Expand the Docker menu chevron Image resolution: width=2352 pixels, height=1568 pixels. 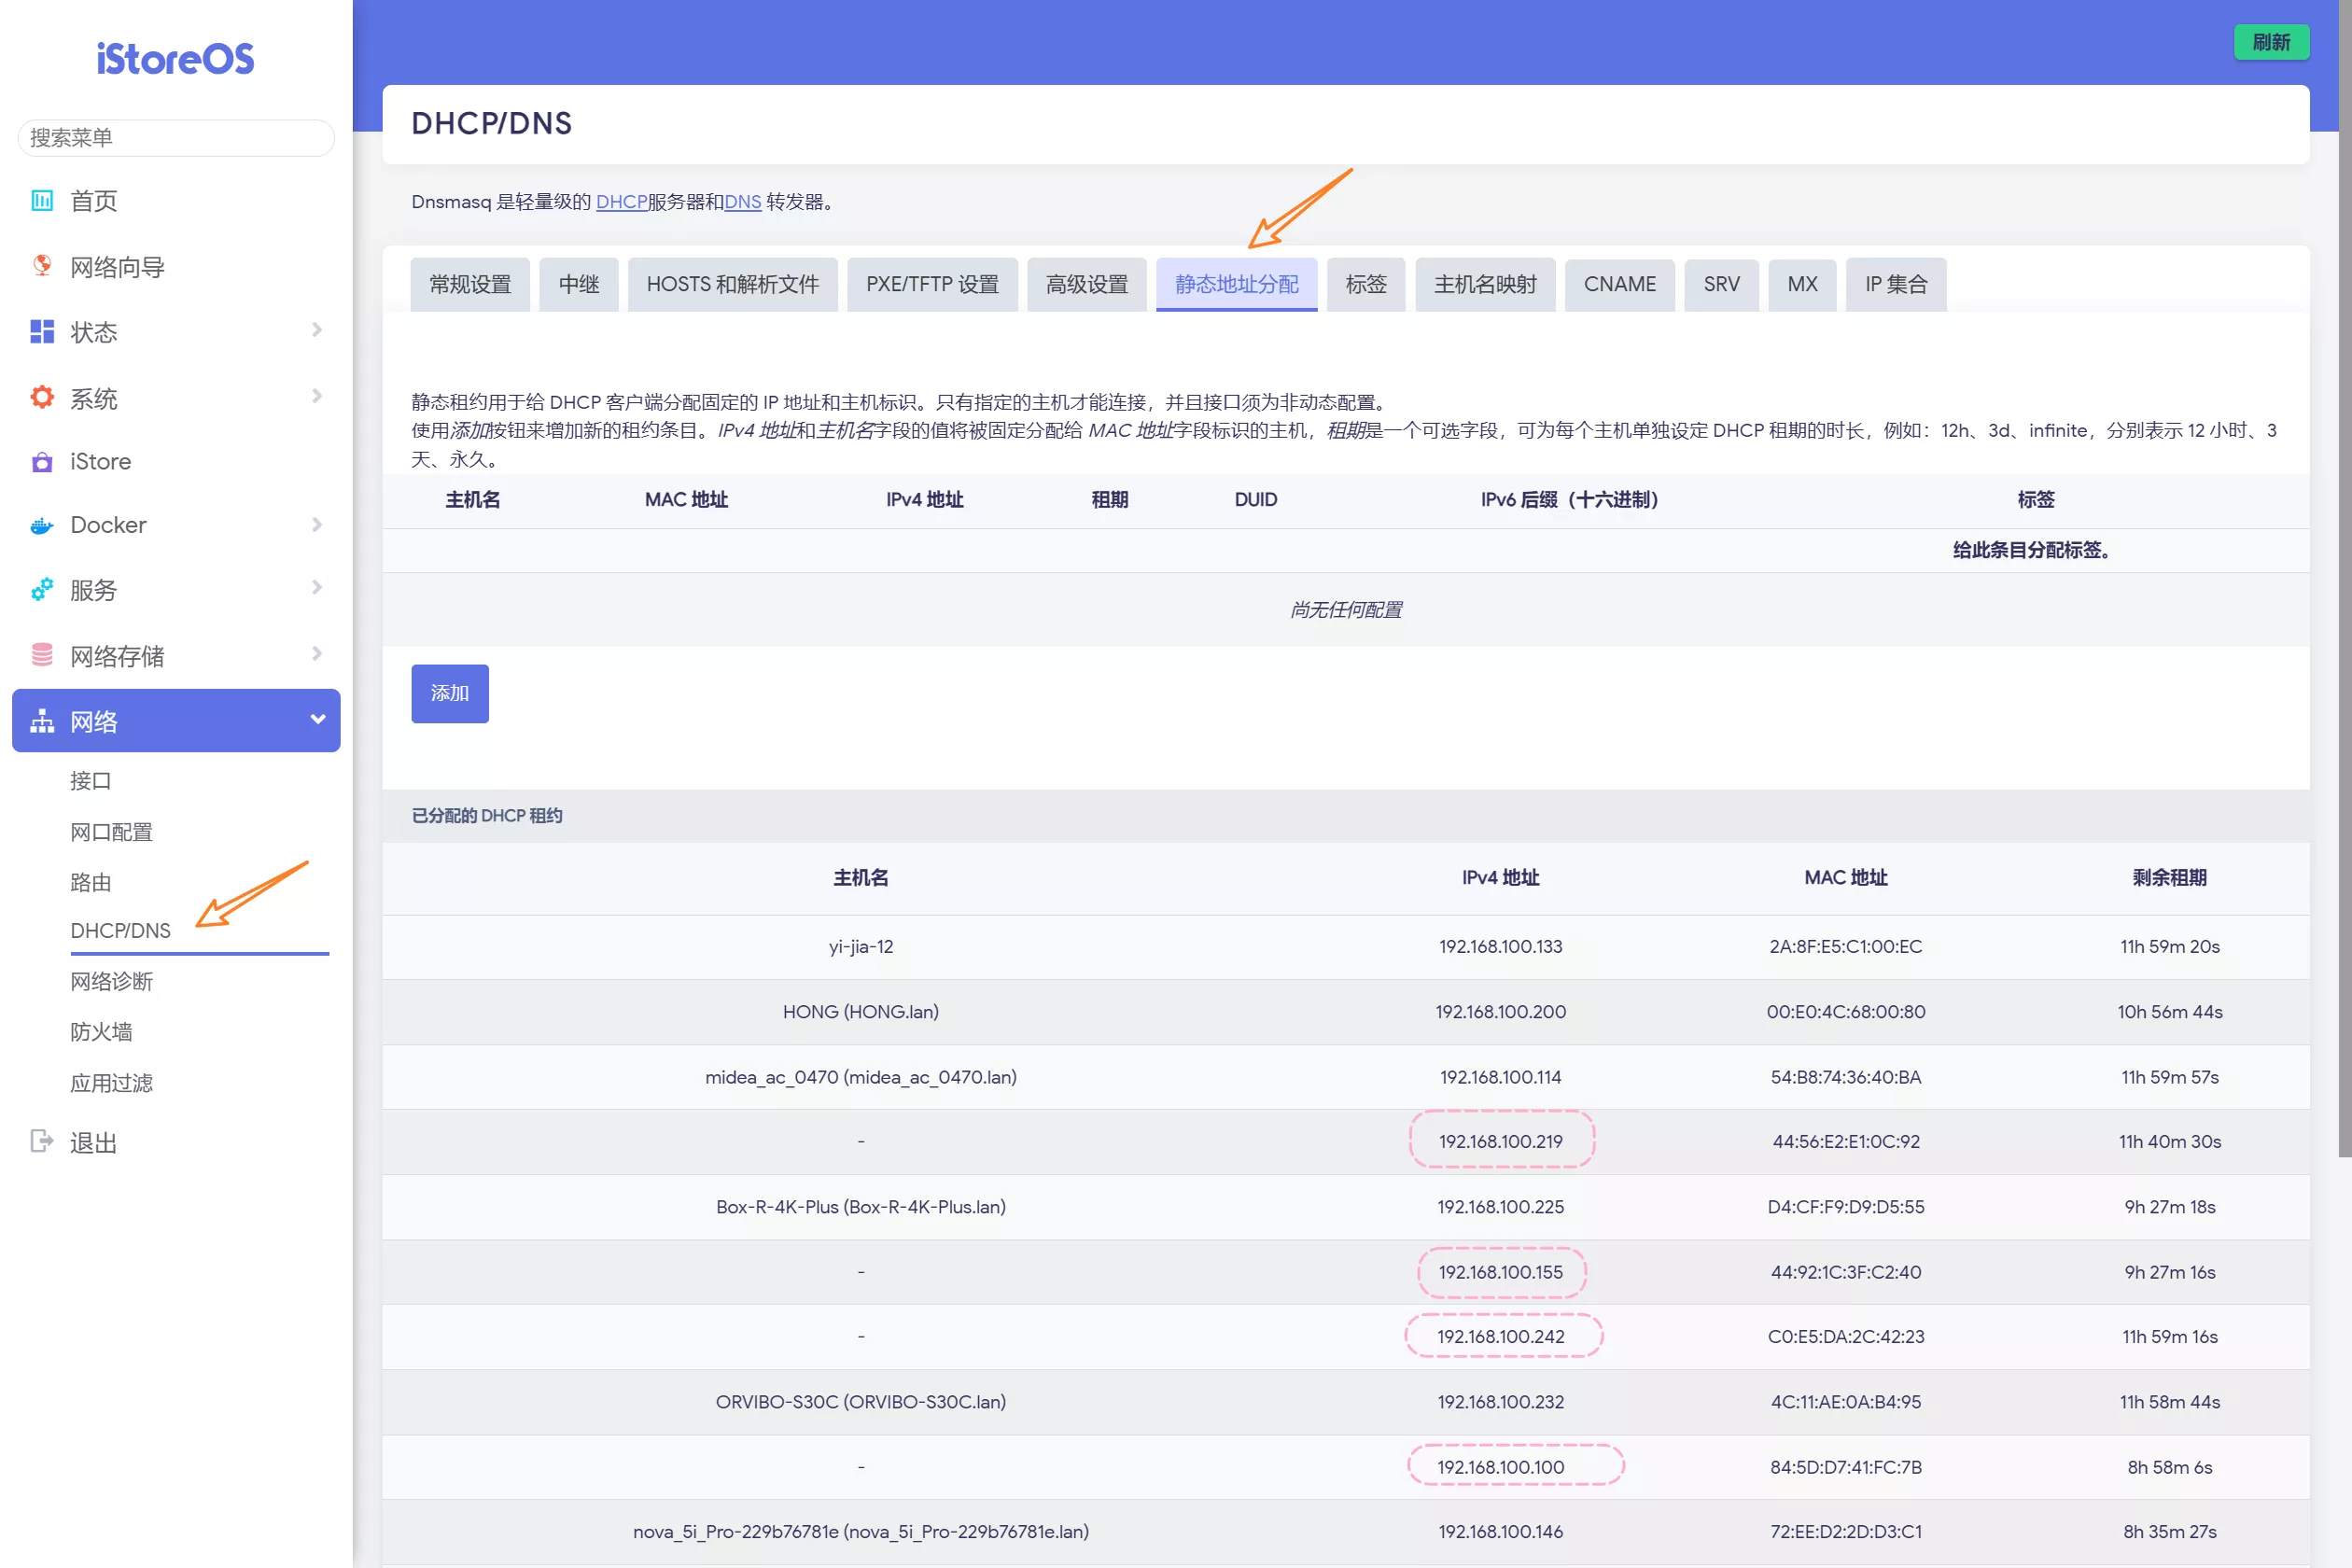[317, 525]
